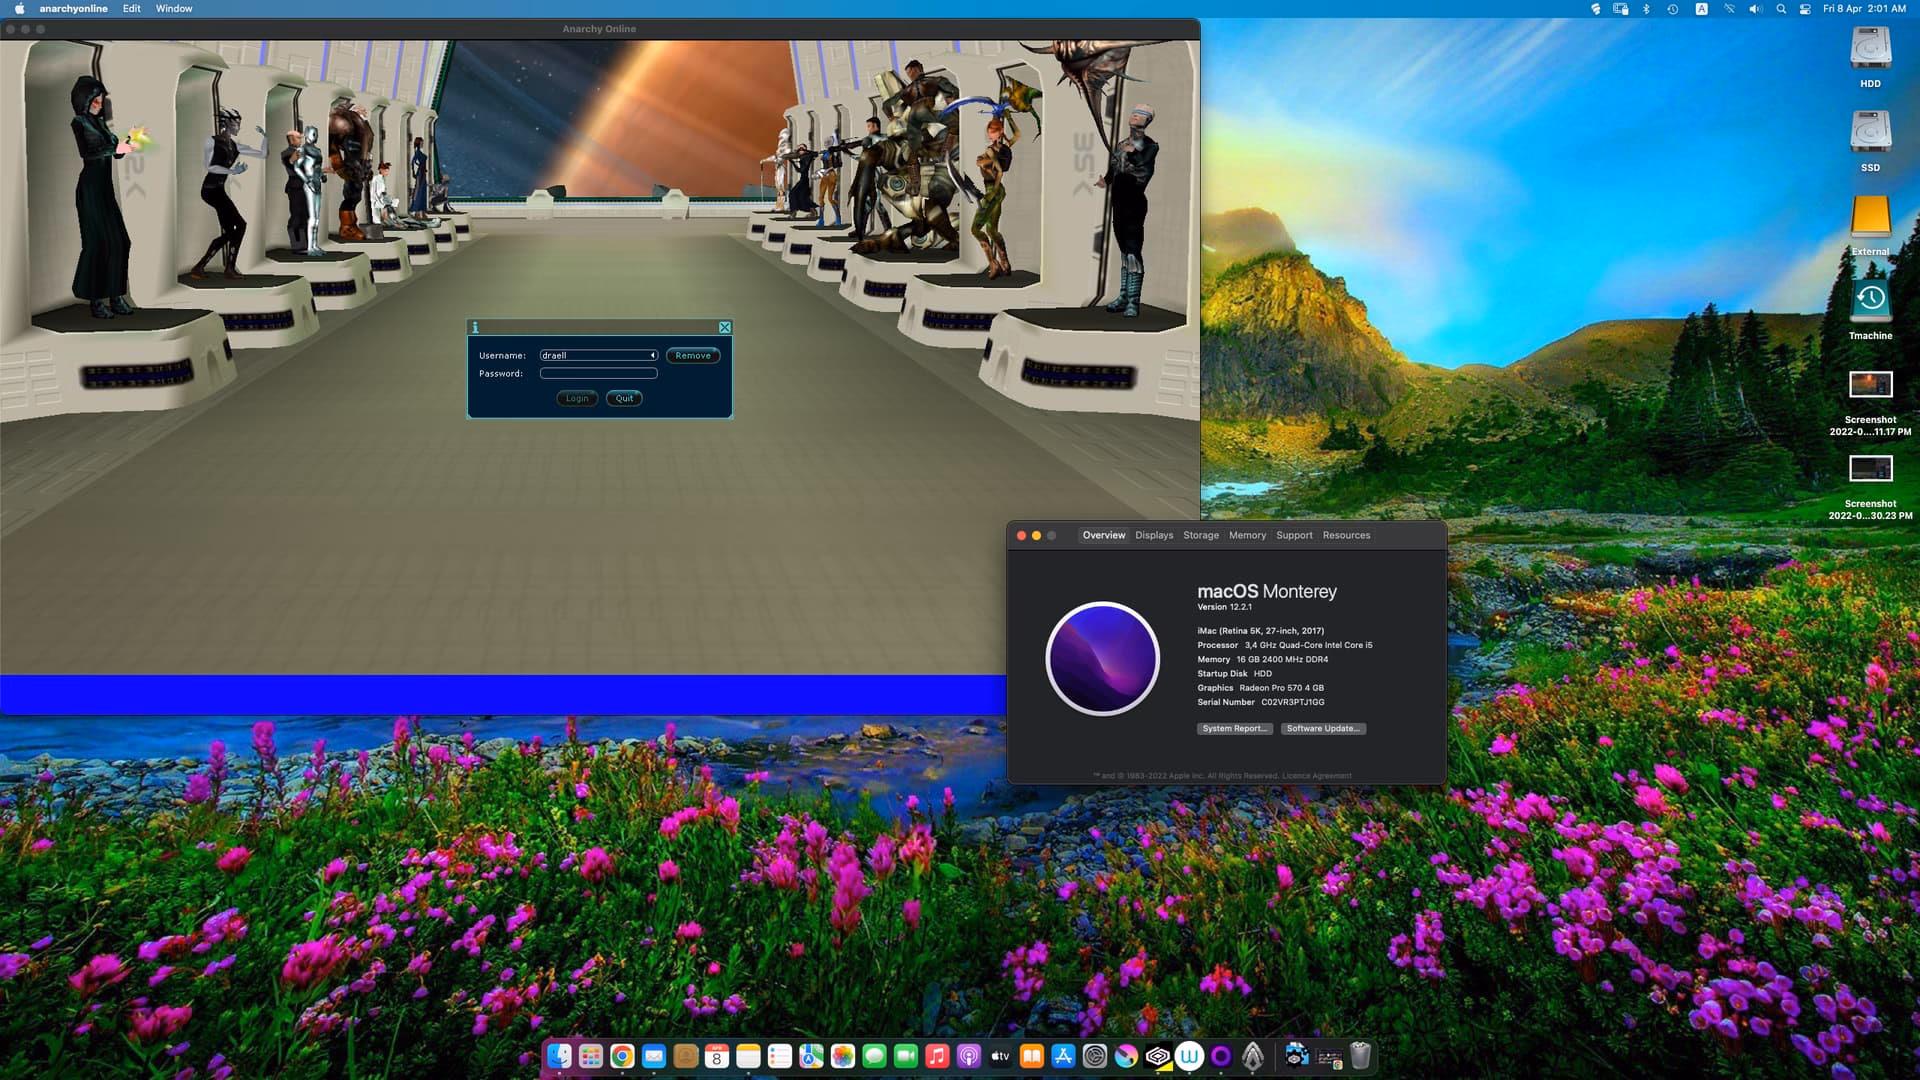Open Messages from the Dock
The height and width of the screenshot is (1080, 1920).
[x=874, y=1056]
